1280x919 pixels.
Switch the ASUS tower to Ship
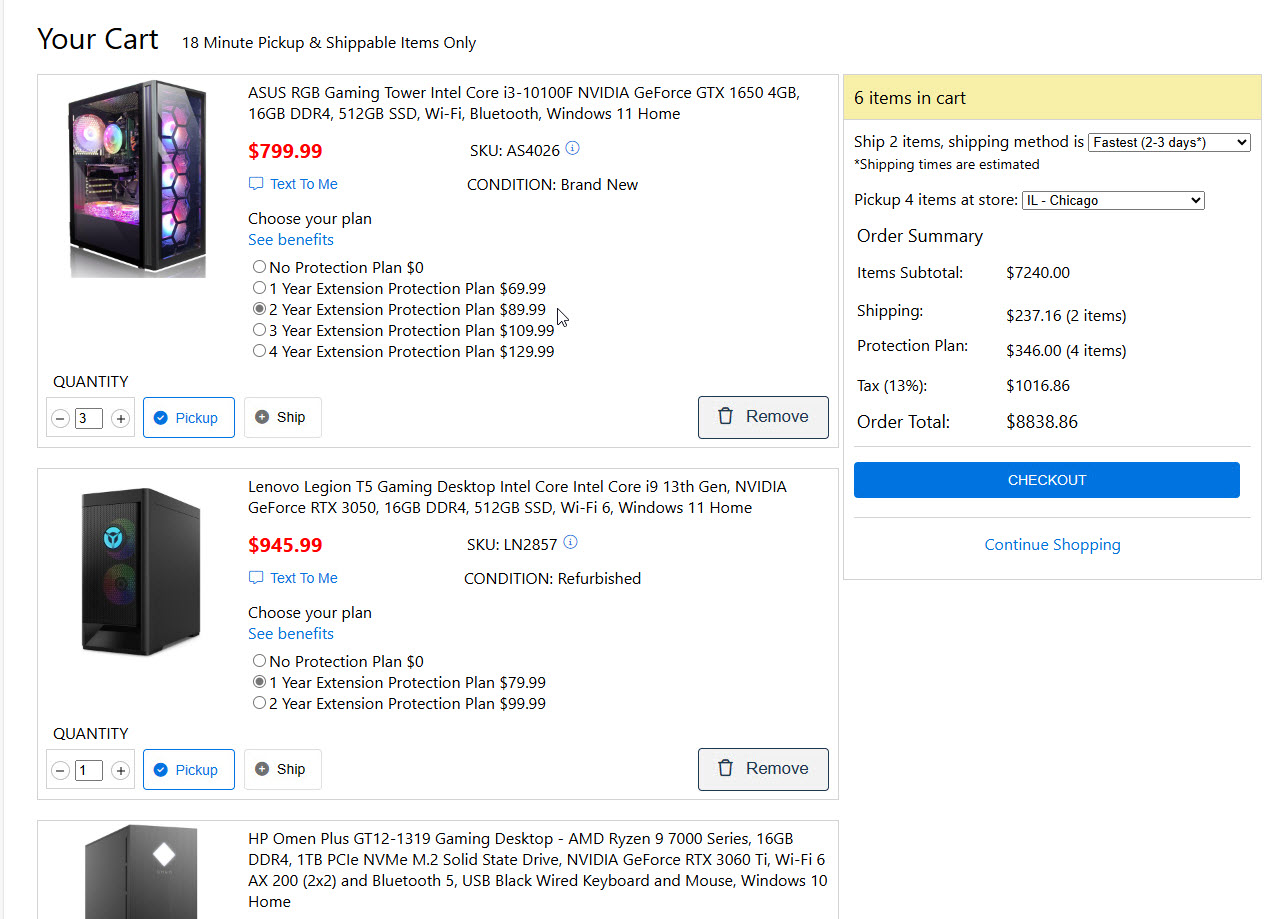(282, 418)
